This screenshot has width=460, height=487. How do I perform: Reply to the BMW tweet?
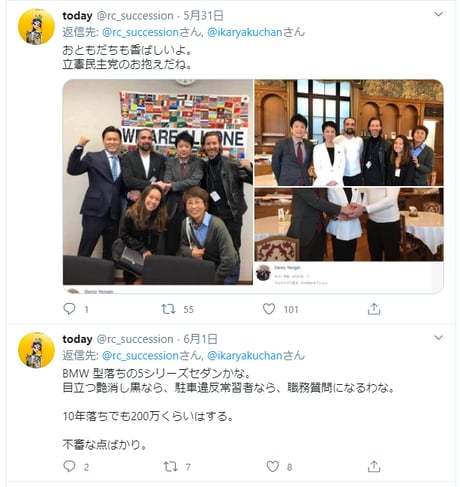pyautogui.click(x=69, y=466)
